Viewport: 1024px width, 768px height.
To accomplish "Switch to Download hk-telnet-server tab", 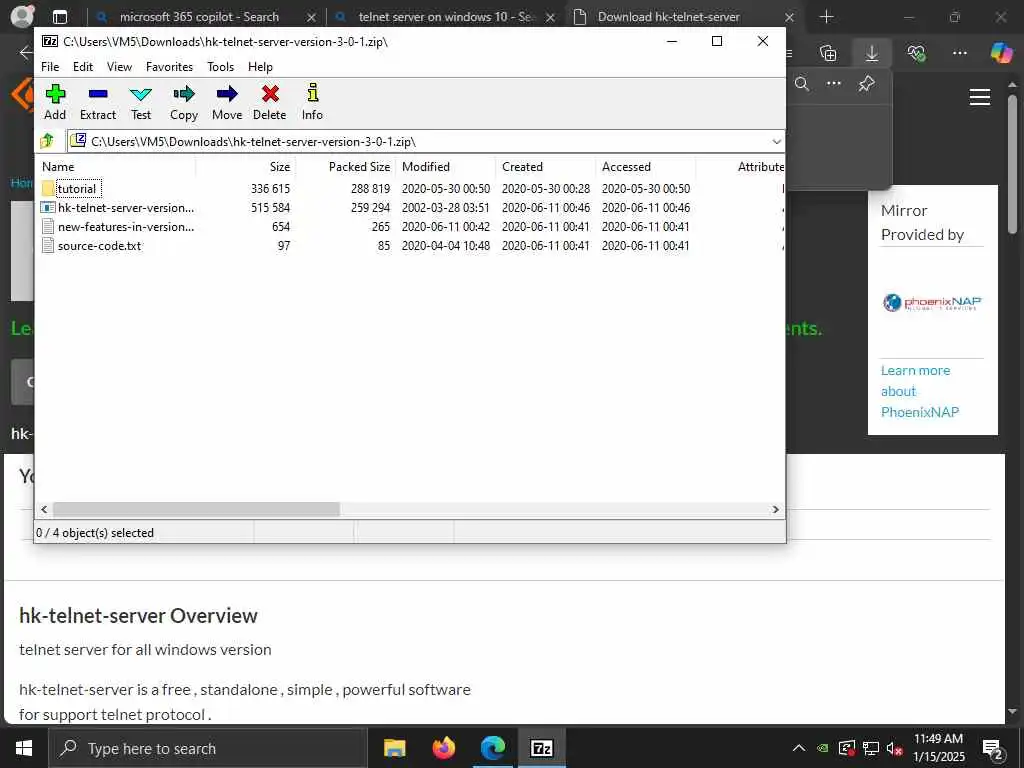I will [669, 17].
